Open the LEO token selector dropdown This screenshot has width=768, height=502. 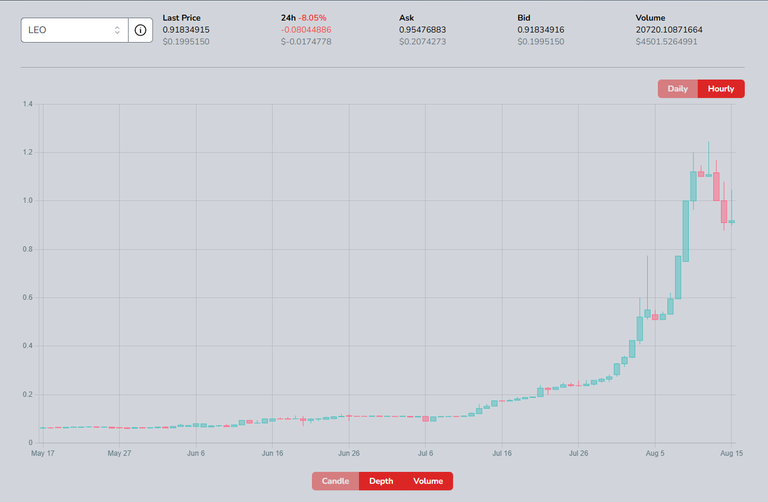[74, 30]
